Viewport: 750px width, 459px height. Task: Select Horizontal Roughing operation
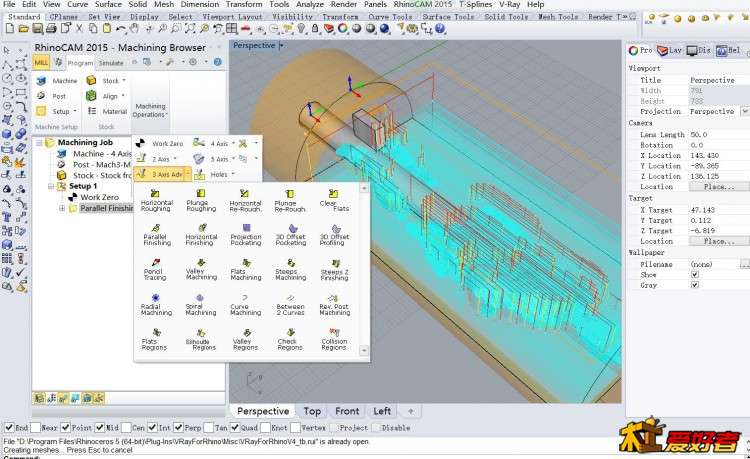(156, 200)
